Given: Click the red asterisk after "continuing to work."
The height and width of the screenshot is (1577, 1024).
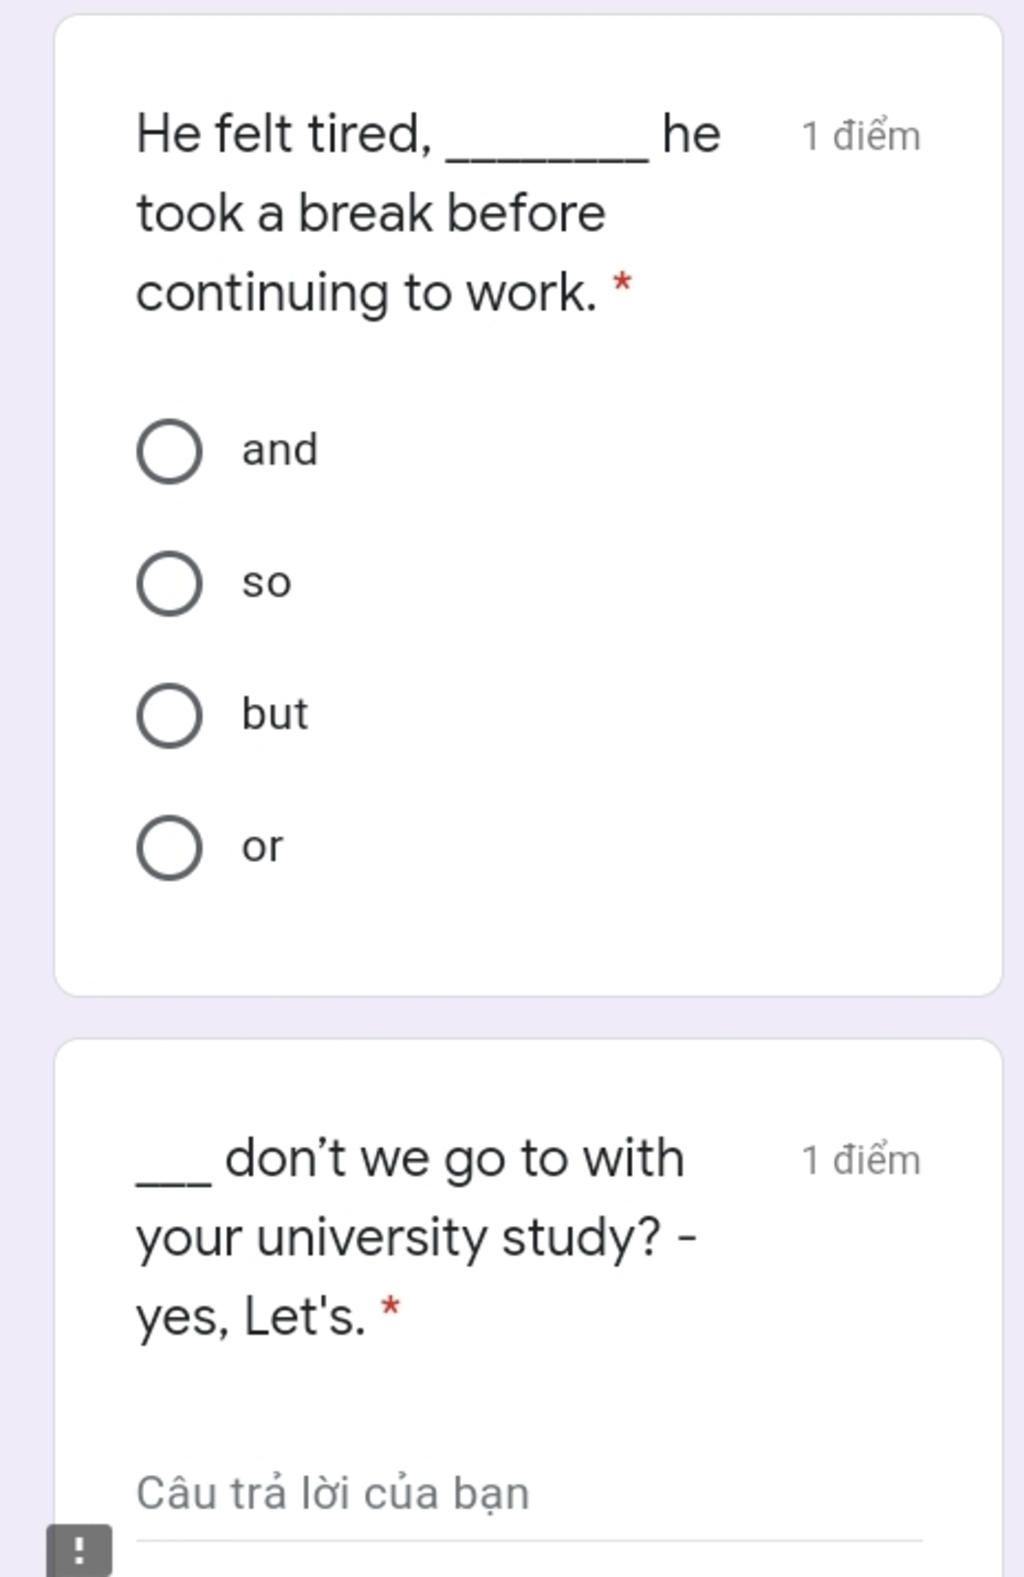Looking at the screenshot, I should point(622,283).
